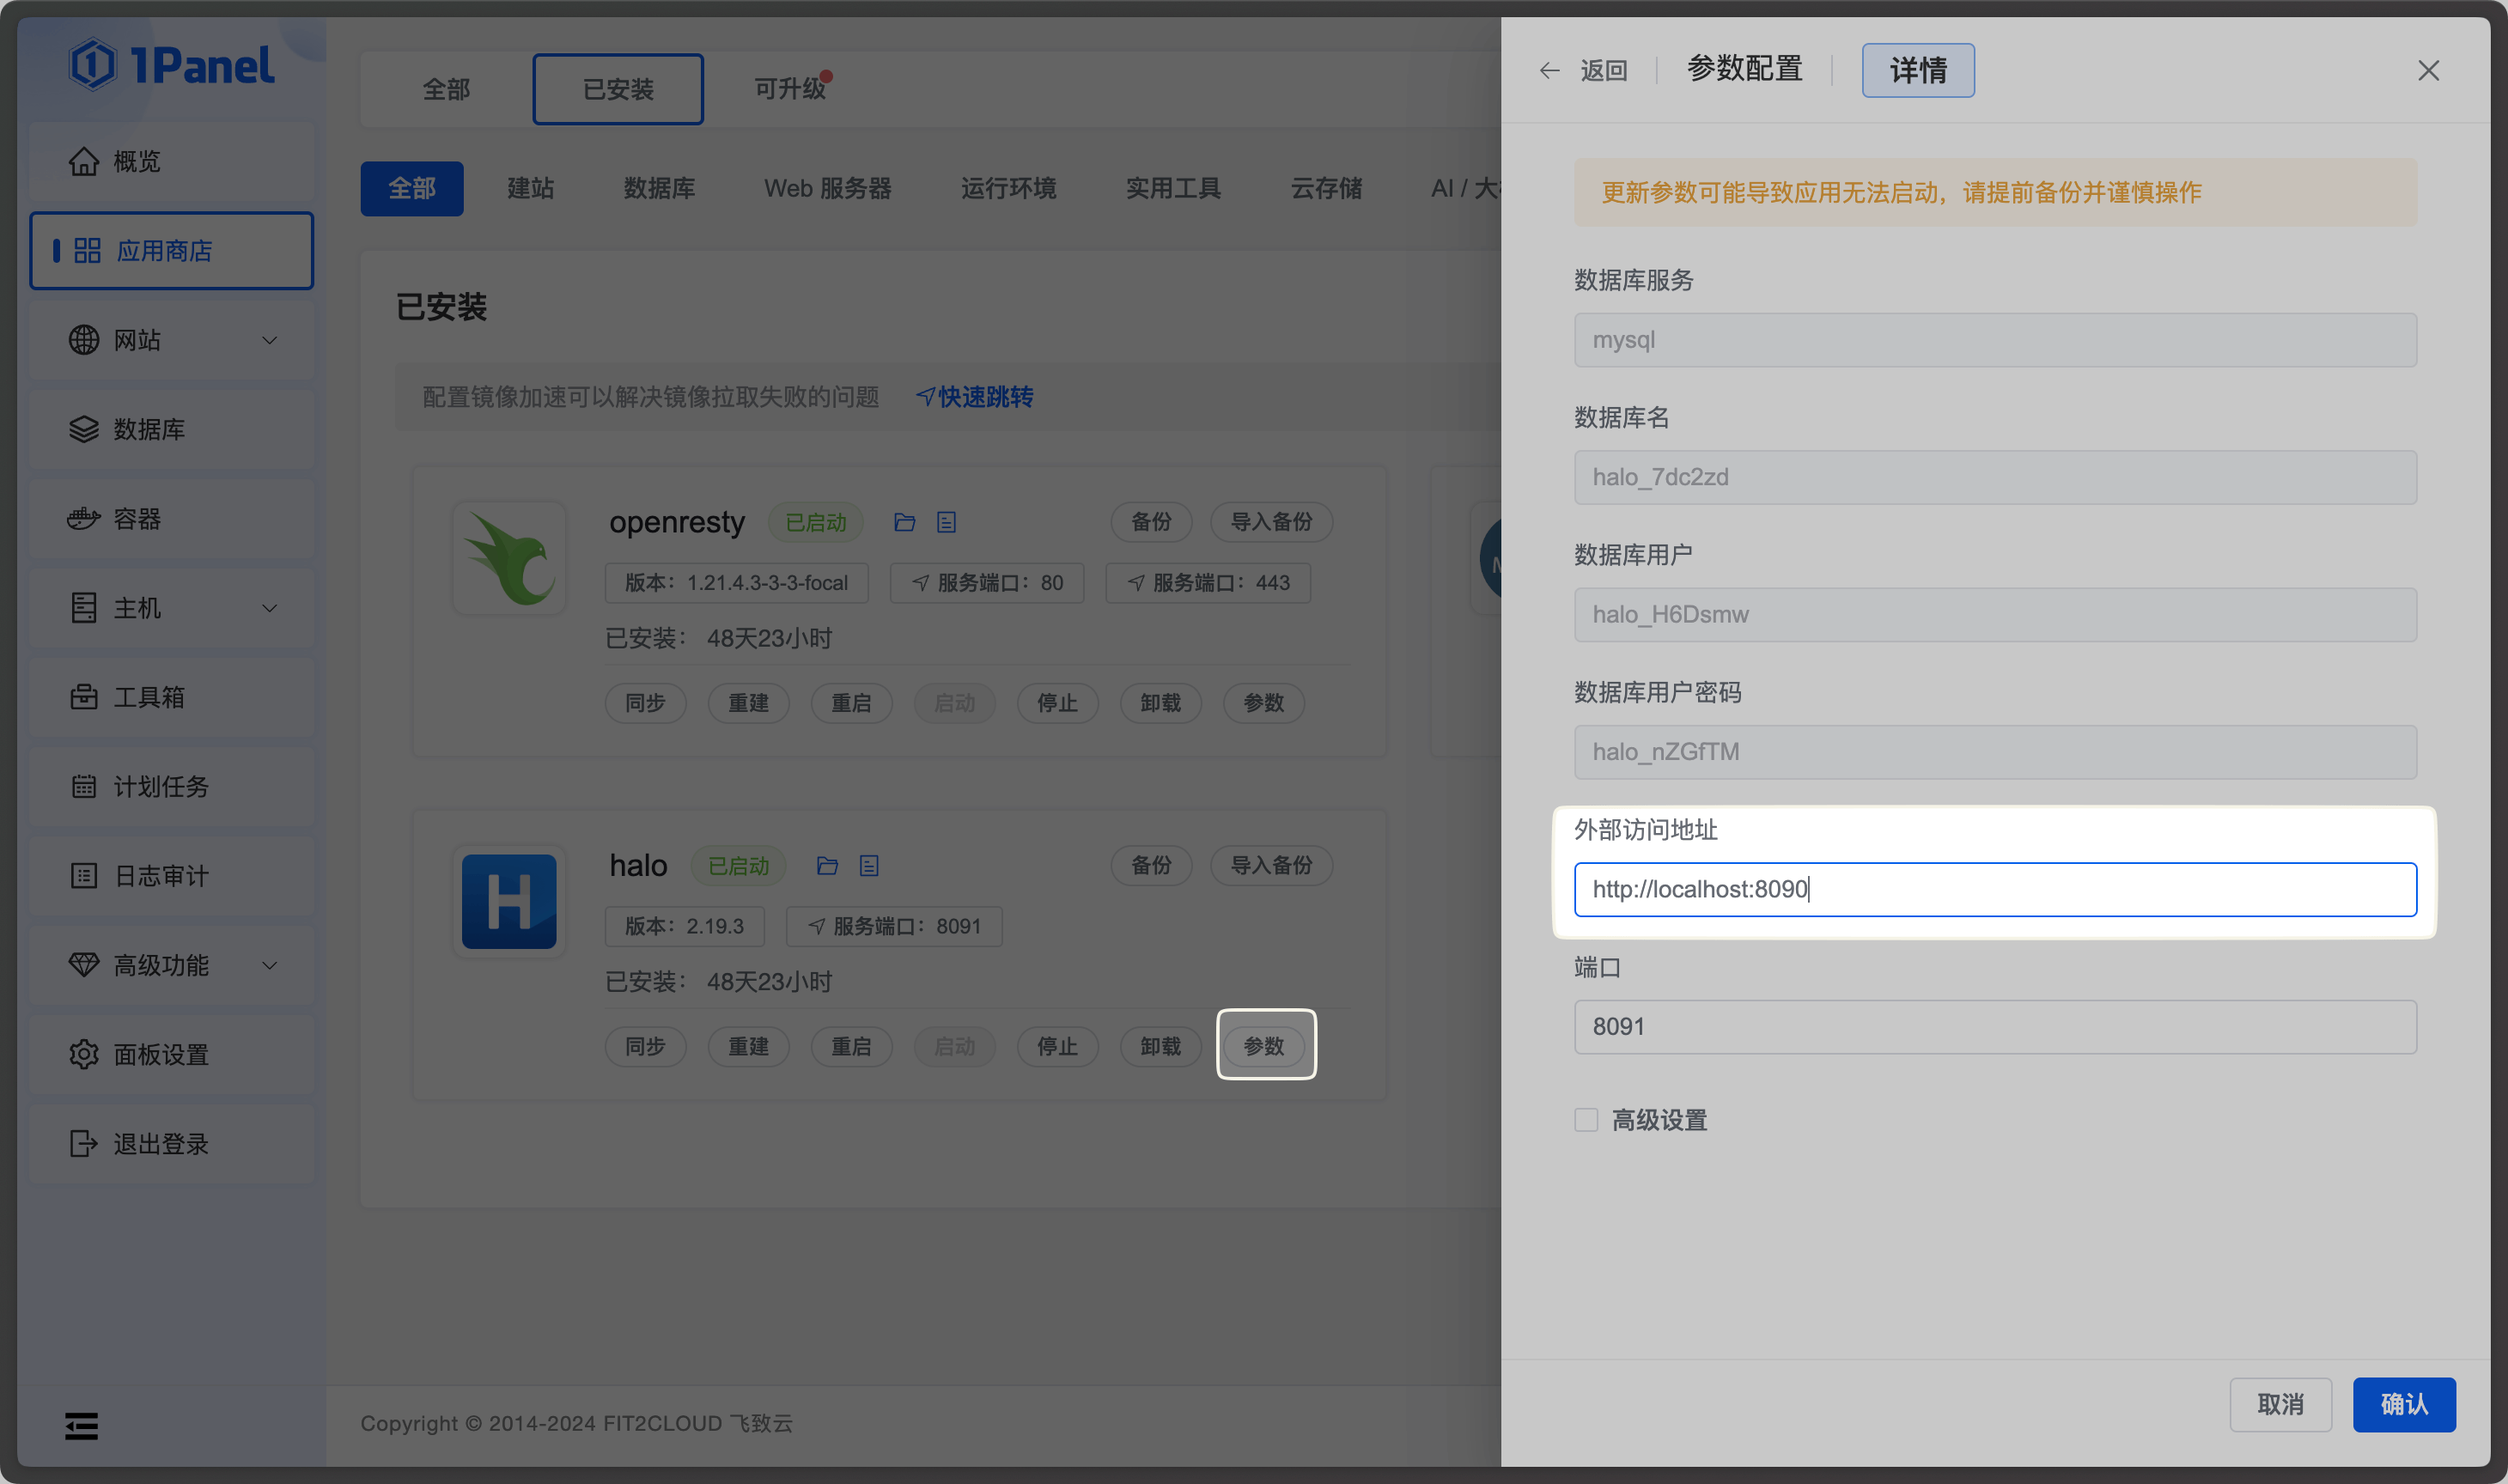The image size is (2508, 1484).
Task: Click the back arrow in parameter panel
Action: [1549, 70]
